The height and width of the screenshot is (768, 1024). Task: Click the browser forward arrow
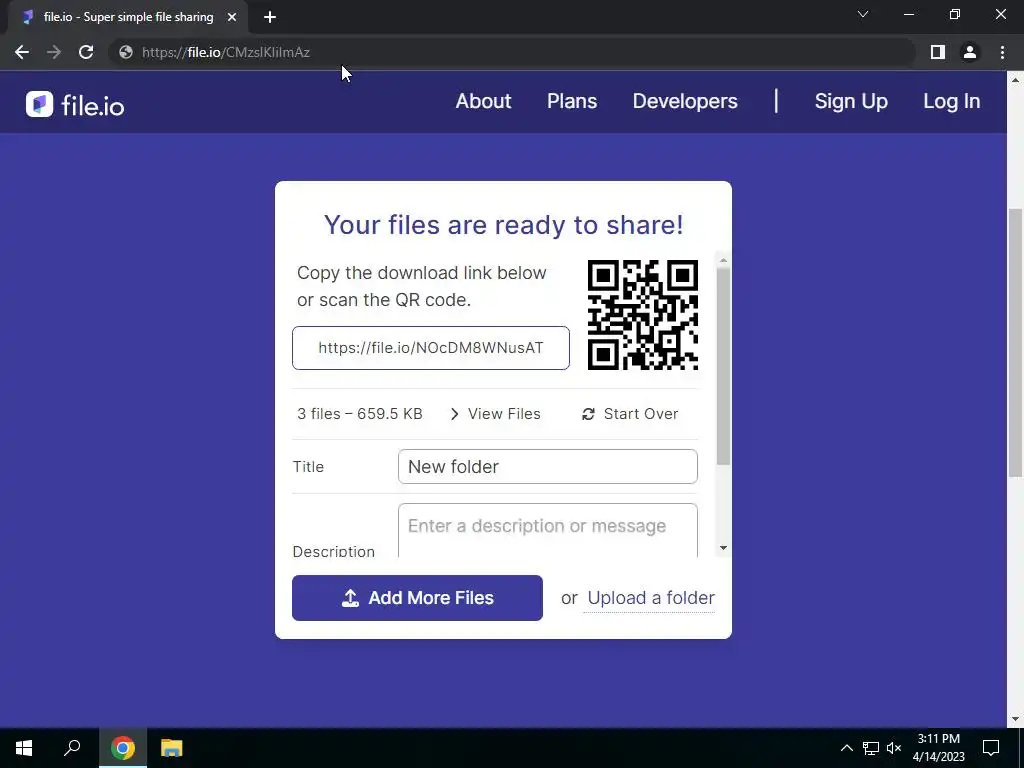[54, 52]
